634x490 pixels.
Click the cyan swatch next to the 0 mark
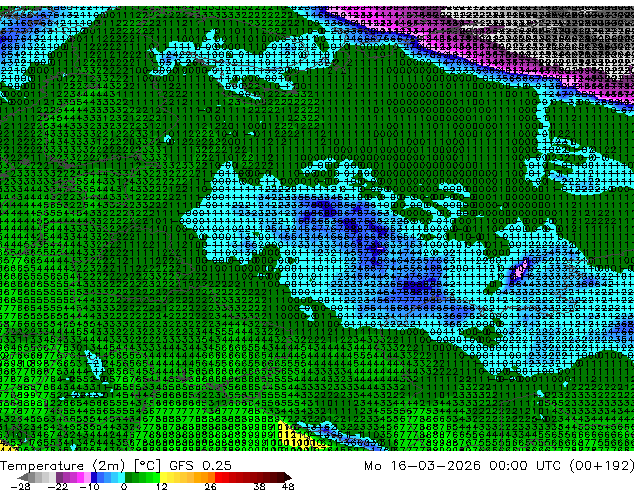[121, 477]
